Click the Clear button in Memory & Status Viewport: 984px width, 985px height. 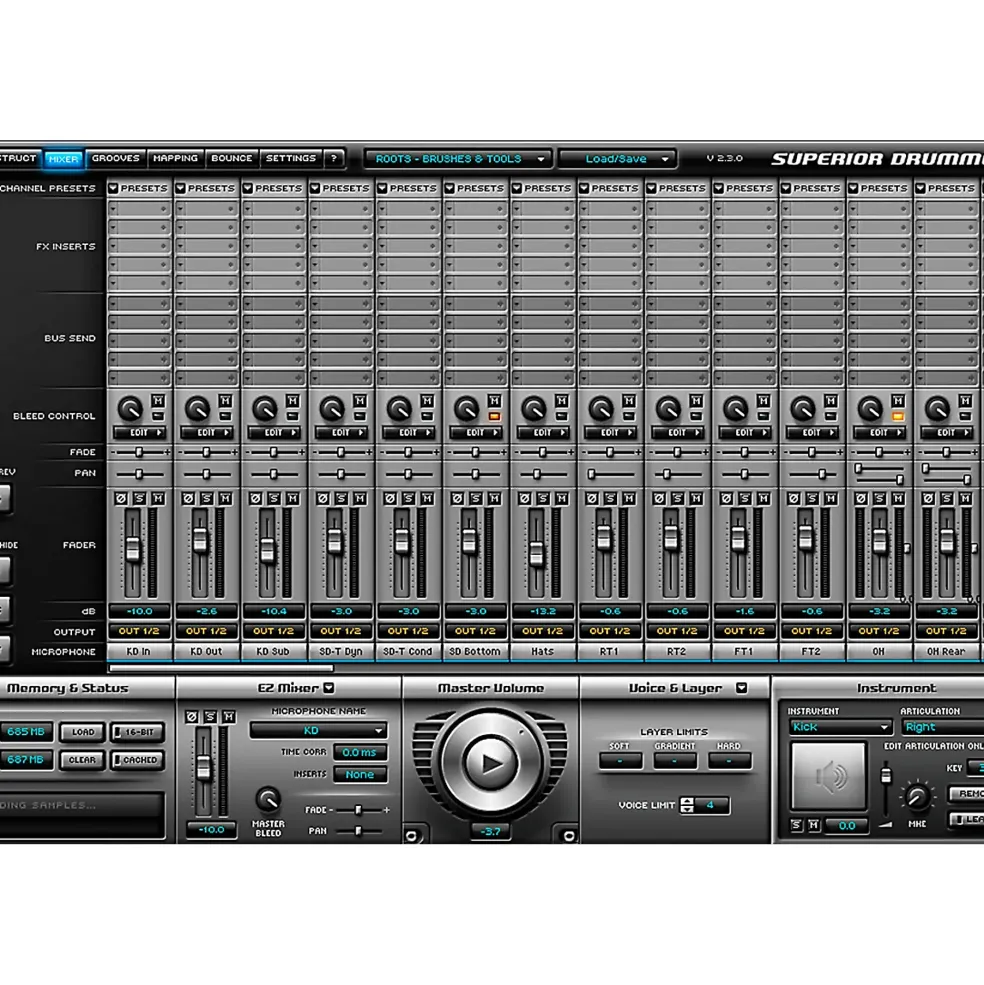point(83,760)
